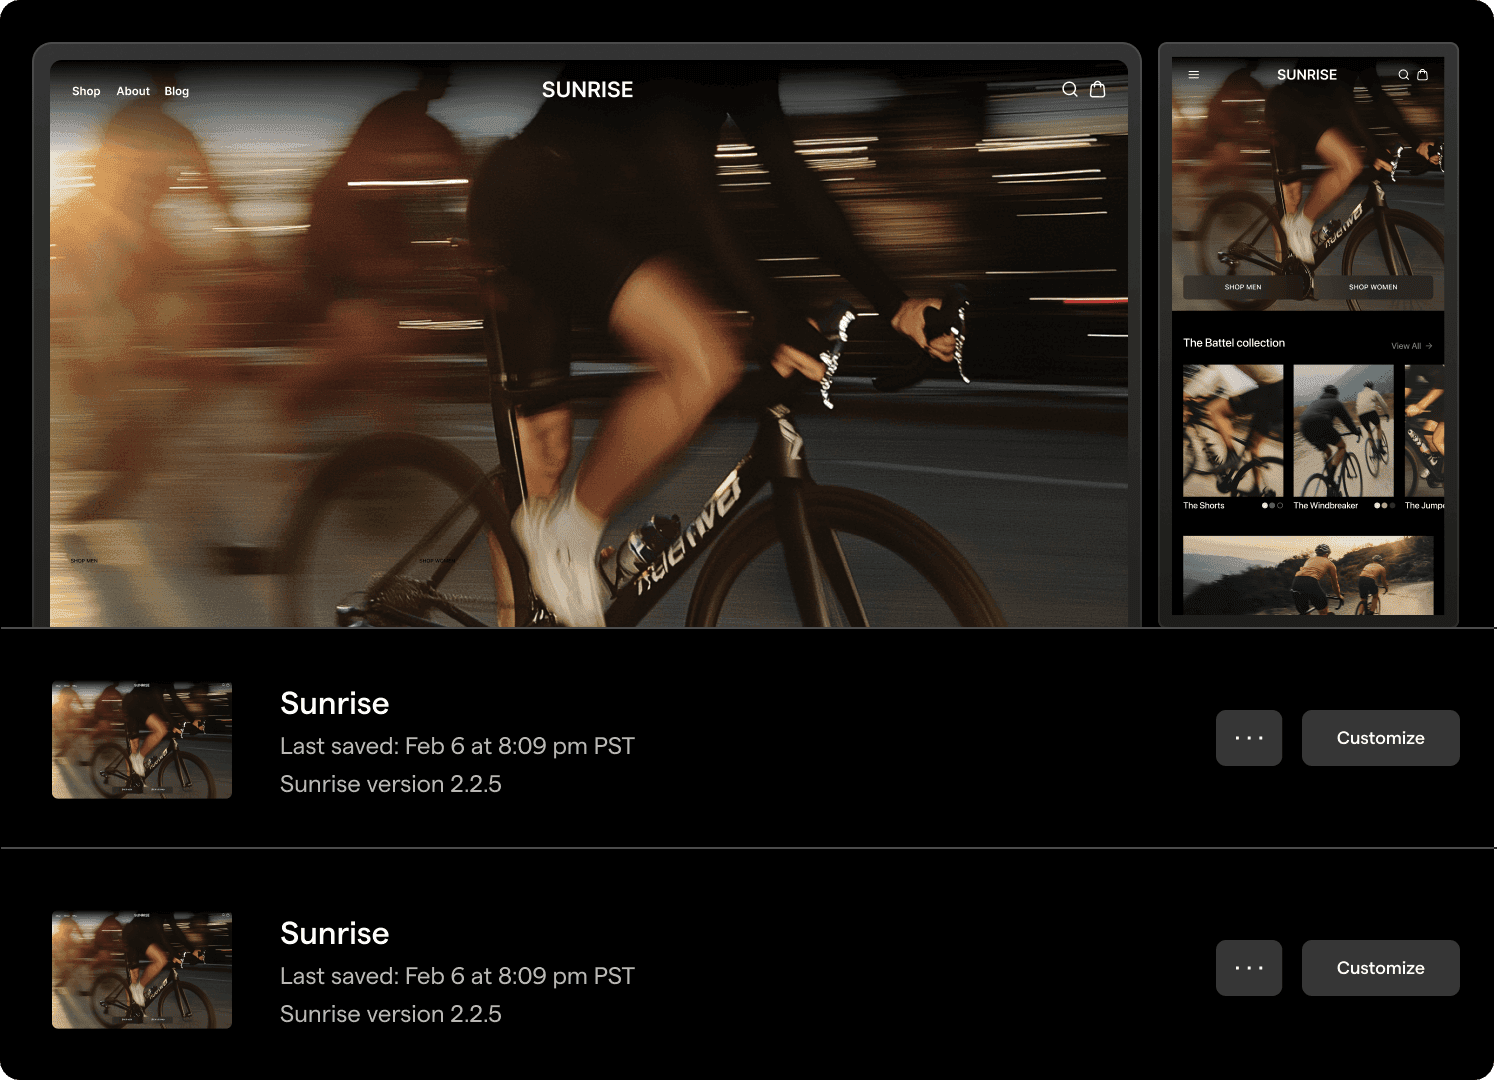The image size is (1497, 1080).
Task: Open the hamburger menu in mobile preview
Action: tap(1193, 75)
